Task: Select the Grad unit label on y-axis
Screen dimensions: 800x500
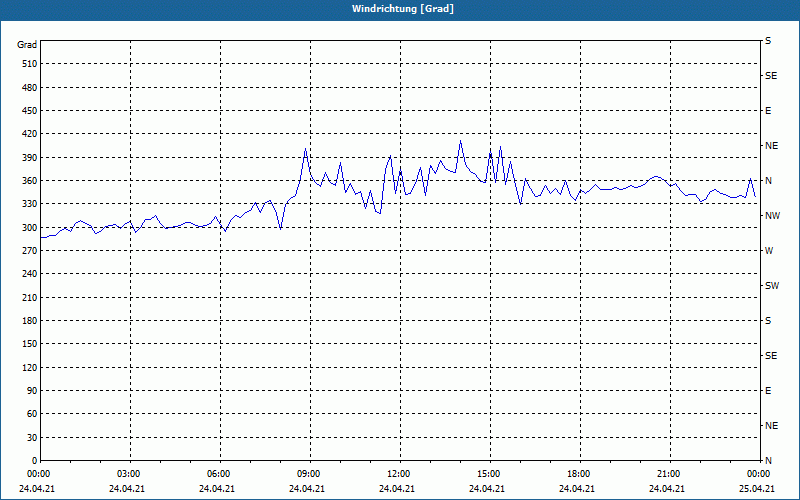Action: tap(27, 45)
